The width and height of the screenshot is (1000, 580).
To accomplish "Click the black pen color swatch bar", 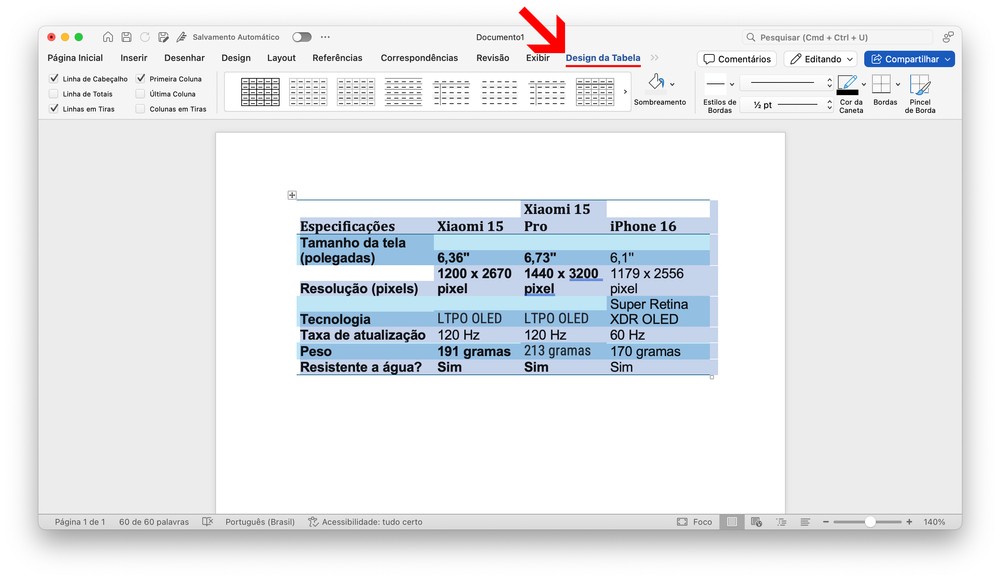I will pos(848,93).
